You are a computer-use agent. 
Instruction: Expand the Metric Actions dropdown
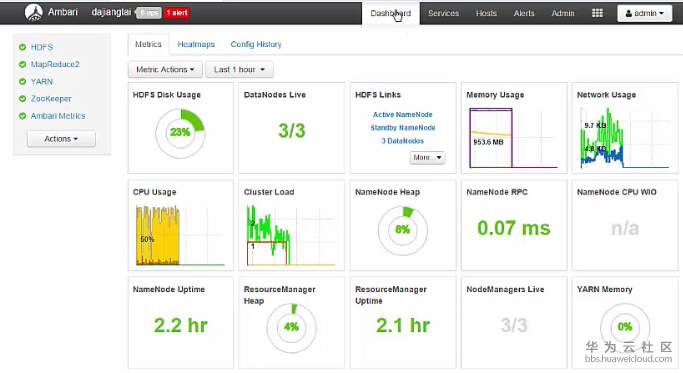coord(165,70)
